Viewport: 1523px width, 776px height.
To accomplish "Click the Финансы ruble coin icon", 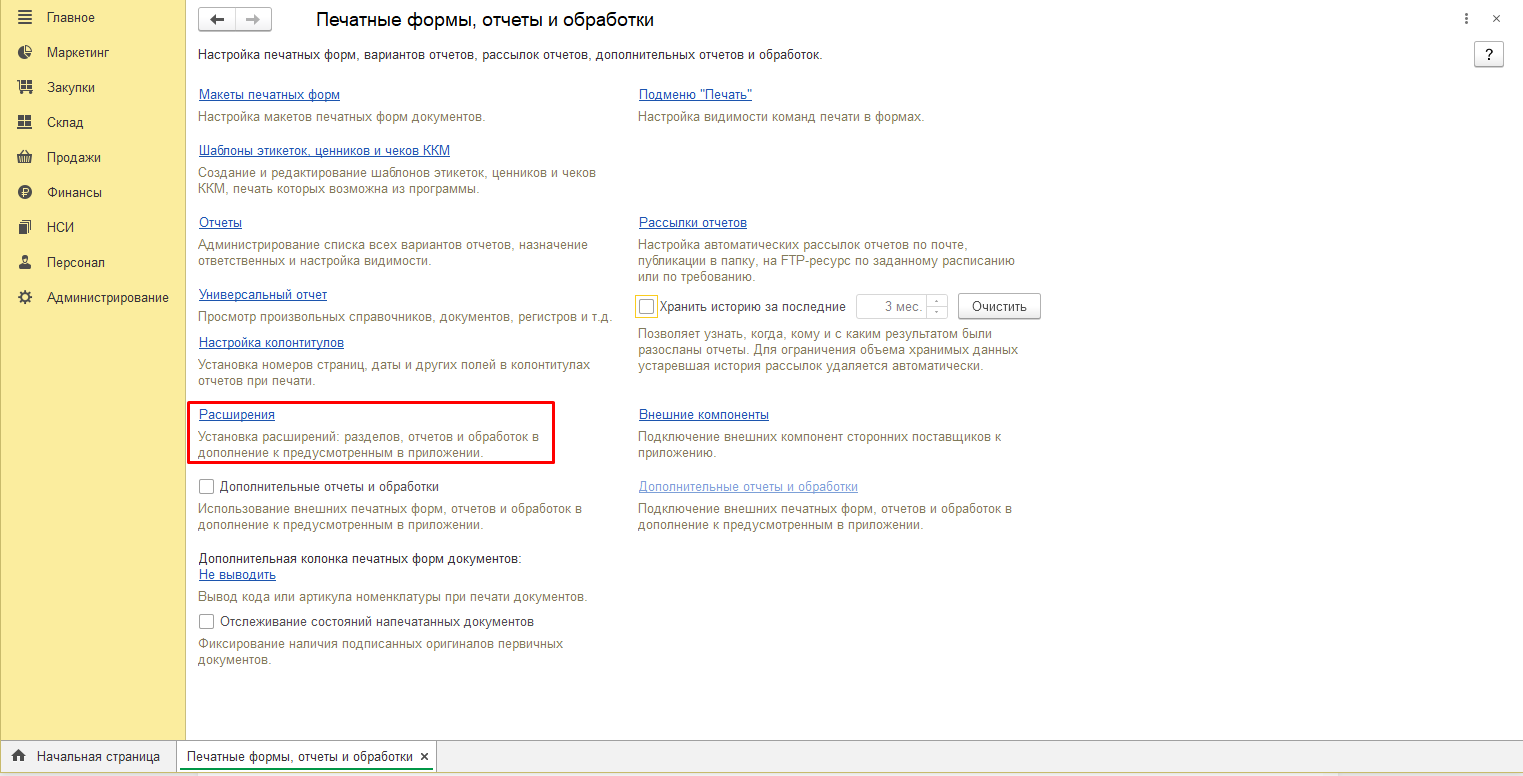I will [x=25, y=192].
